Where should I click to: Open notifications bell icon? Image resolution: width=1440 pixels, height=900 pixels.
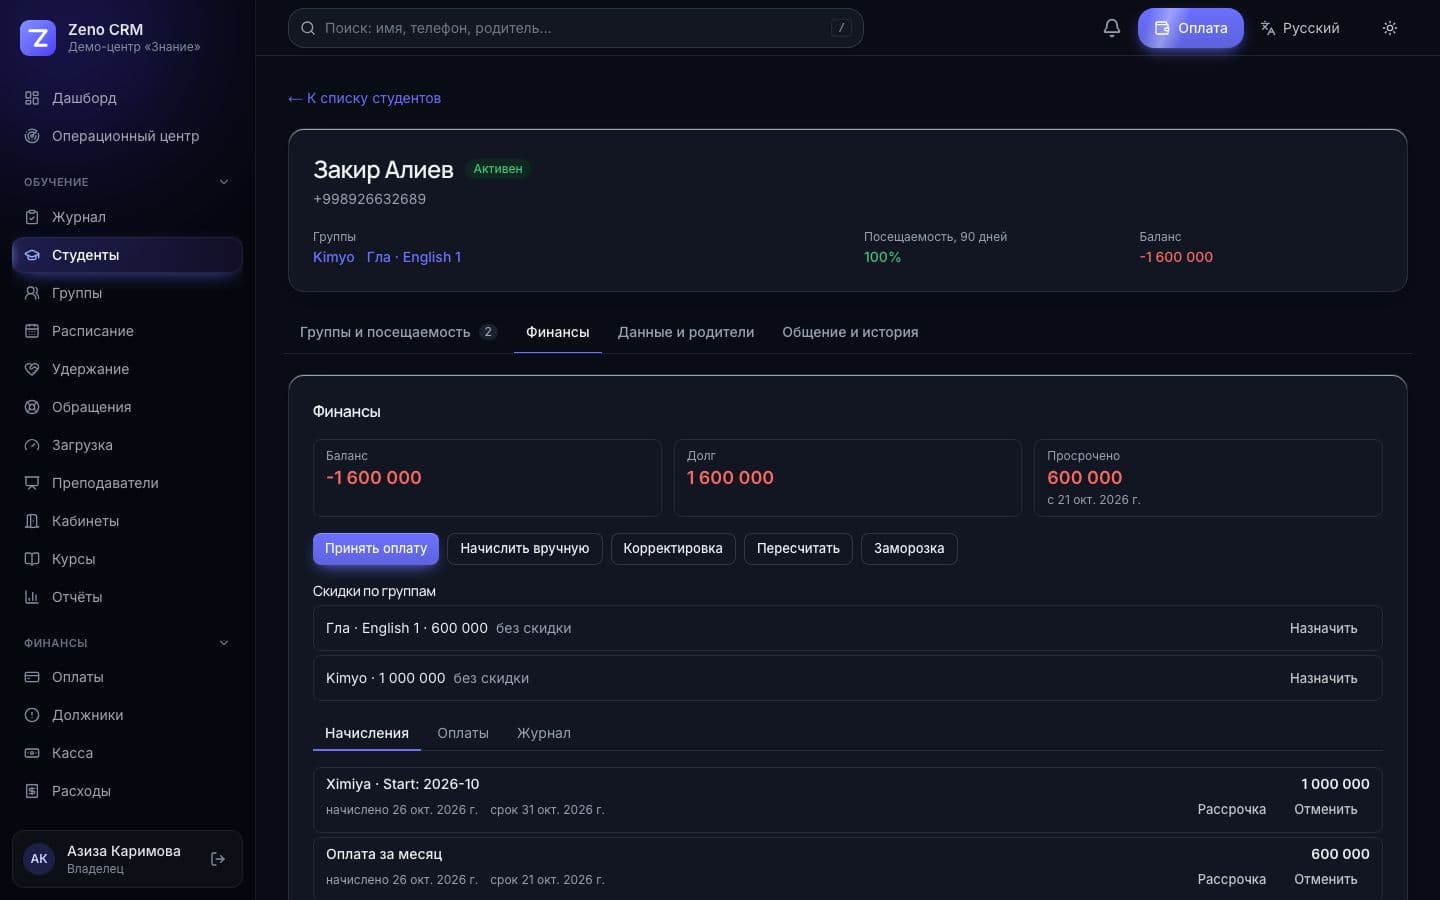click(1112, 28)
